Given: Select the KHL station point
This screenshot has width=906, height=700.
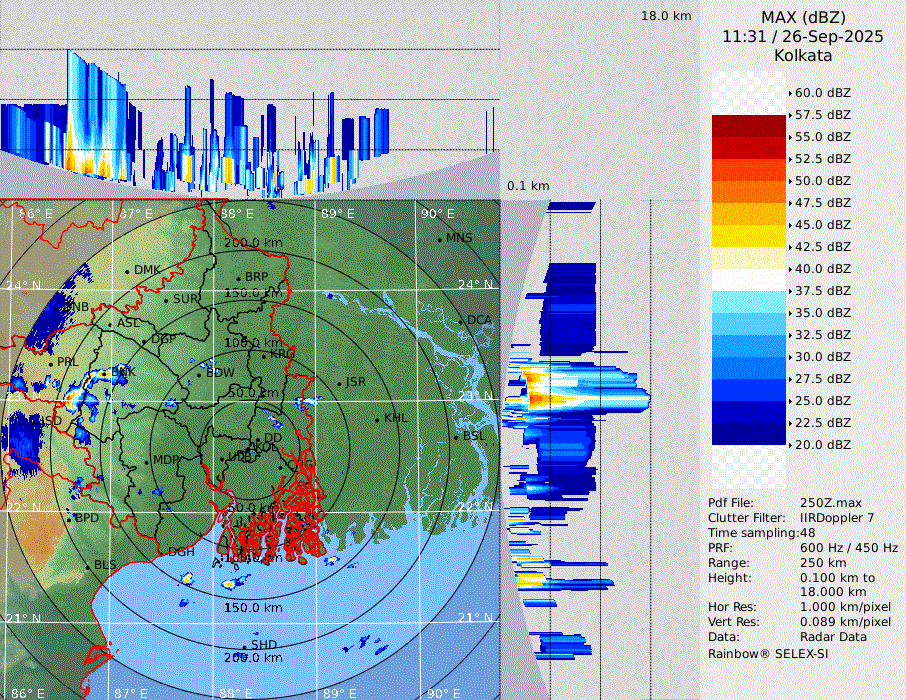Looking at the screenshot, I should 377,420.
